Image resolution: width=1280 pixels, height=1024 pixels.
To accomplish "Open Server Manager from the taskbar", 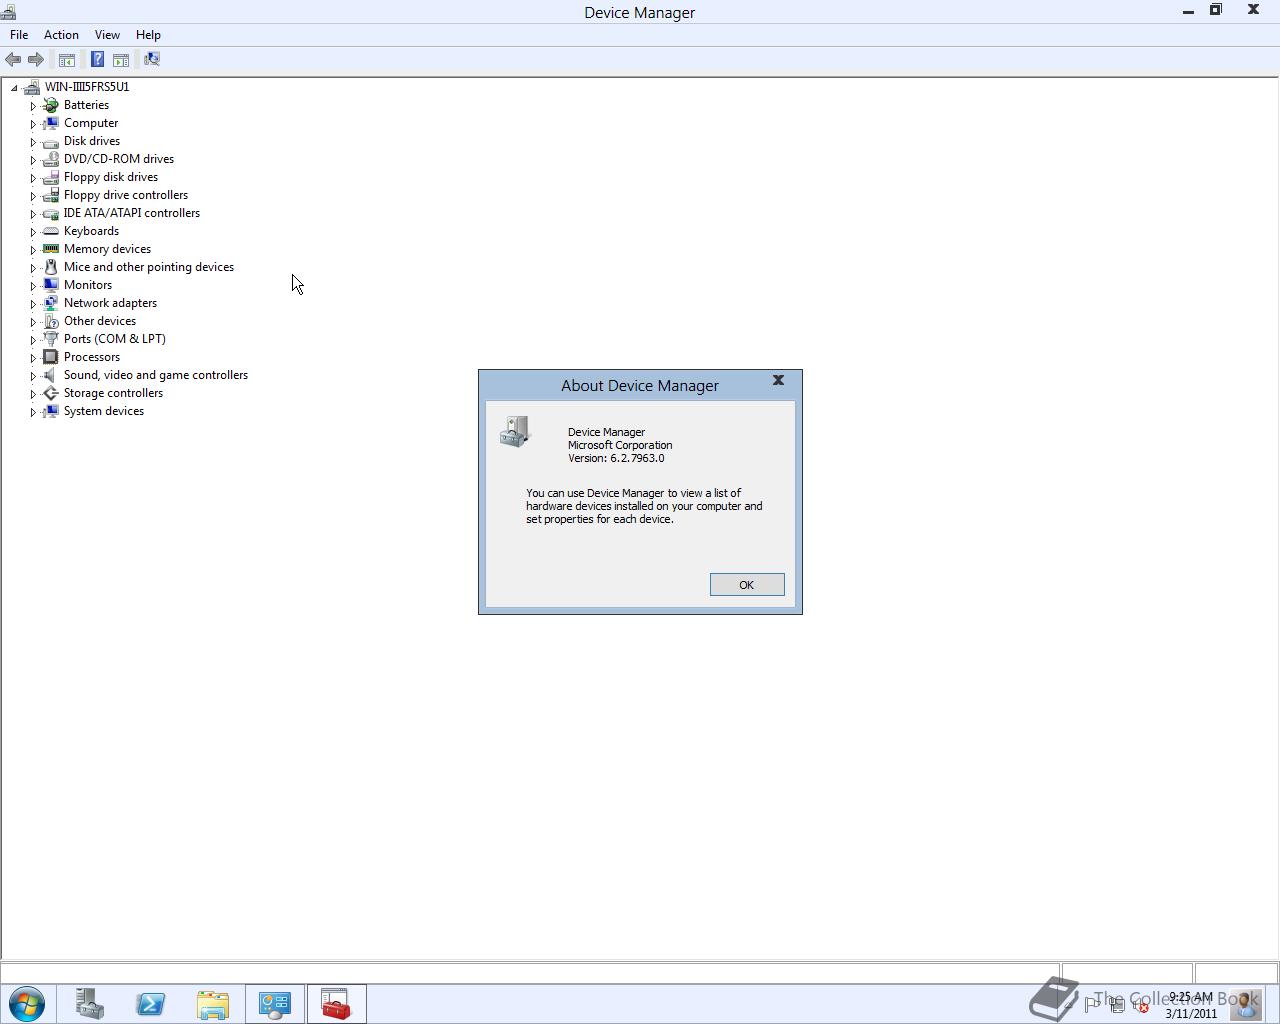I will click(90, 1004).
